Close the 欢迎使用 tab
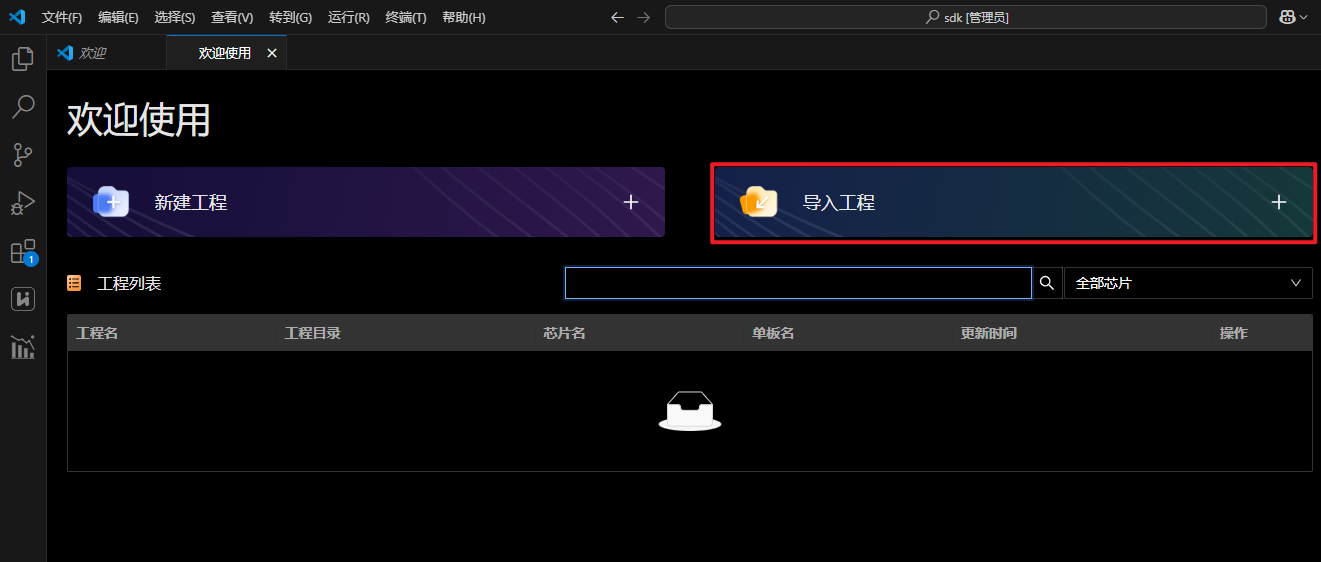This screenshot has height=562, width=1321. coord(271,53)
